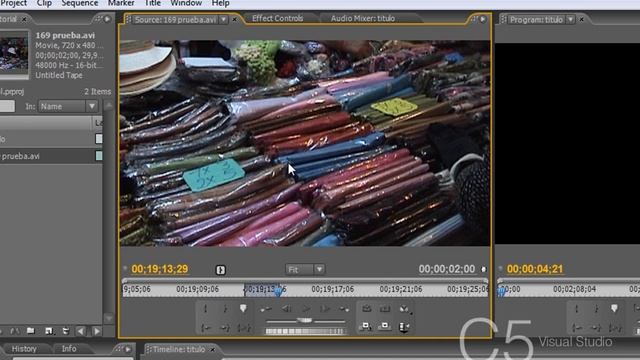Click Overwrite edit button in Source monitor
This screenshot has width=640, height=360.
pos(384,326)
